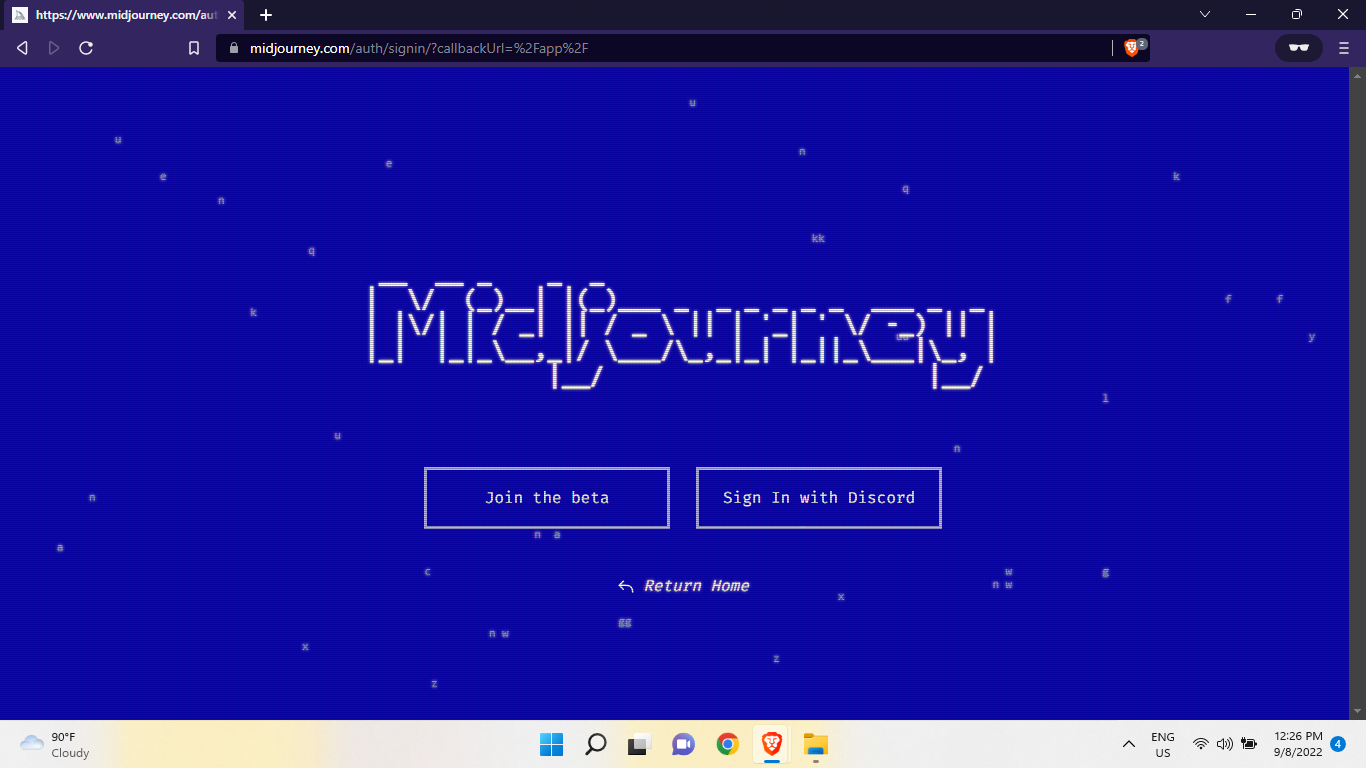This screenshot has width=1366, height=768.
Task: Minimize the browser window
Action: [1251, 15]
